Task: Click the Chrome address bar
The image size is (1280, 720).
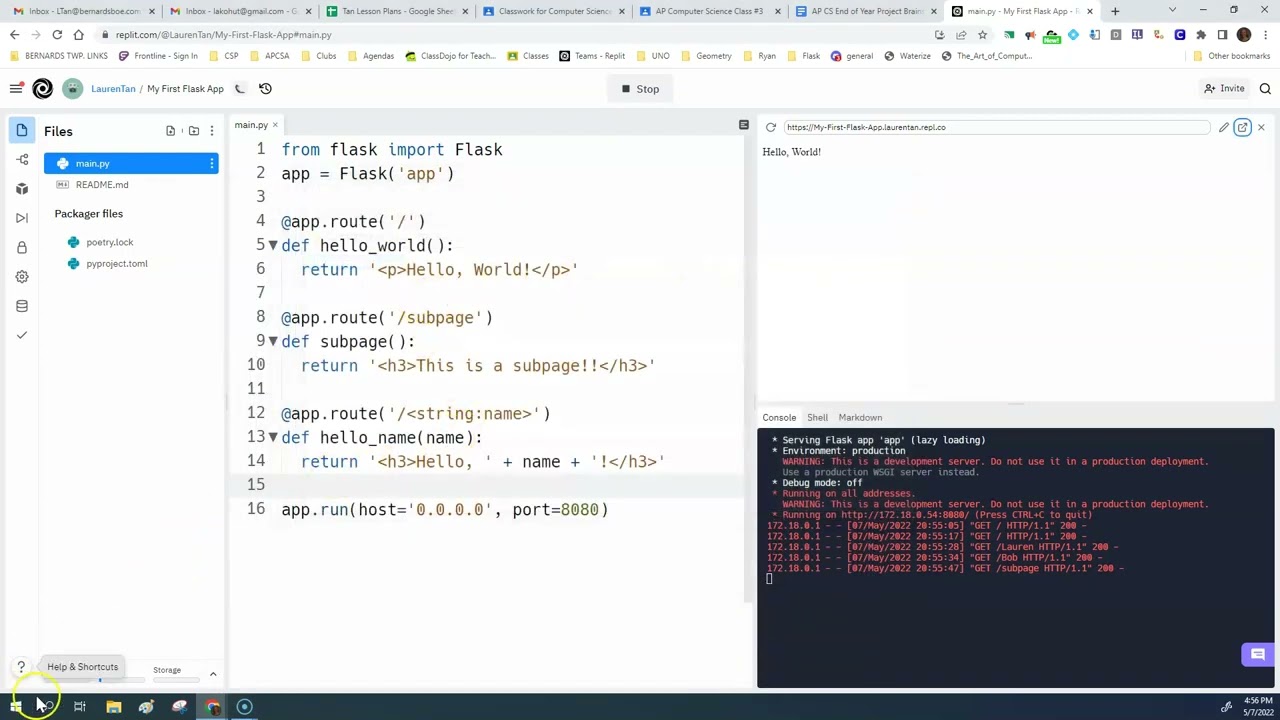Action: coord(520,35)
